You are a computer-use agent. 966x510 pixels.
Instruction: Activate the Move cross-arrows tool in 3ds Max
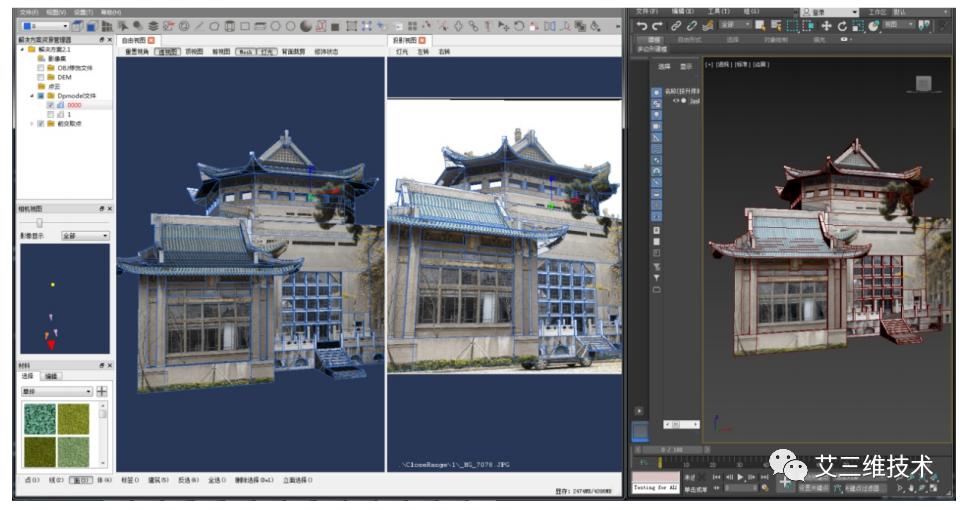[x=826, y=26]
